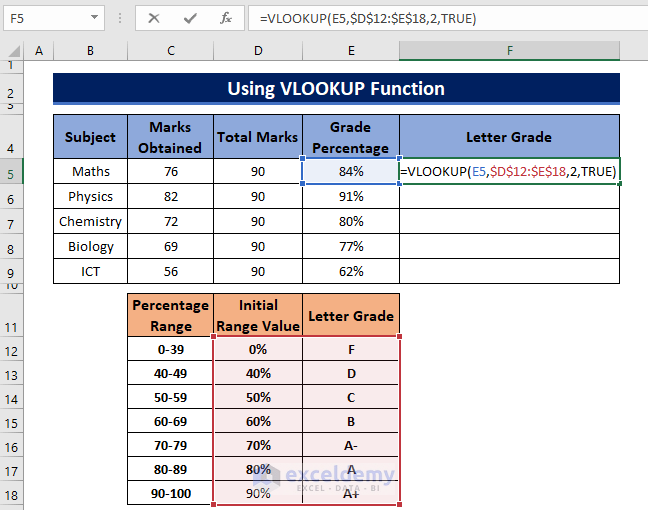Click the 70% initial range value cell

pos(258,445)
